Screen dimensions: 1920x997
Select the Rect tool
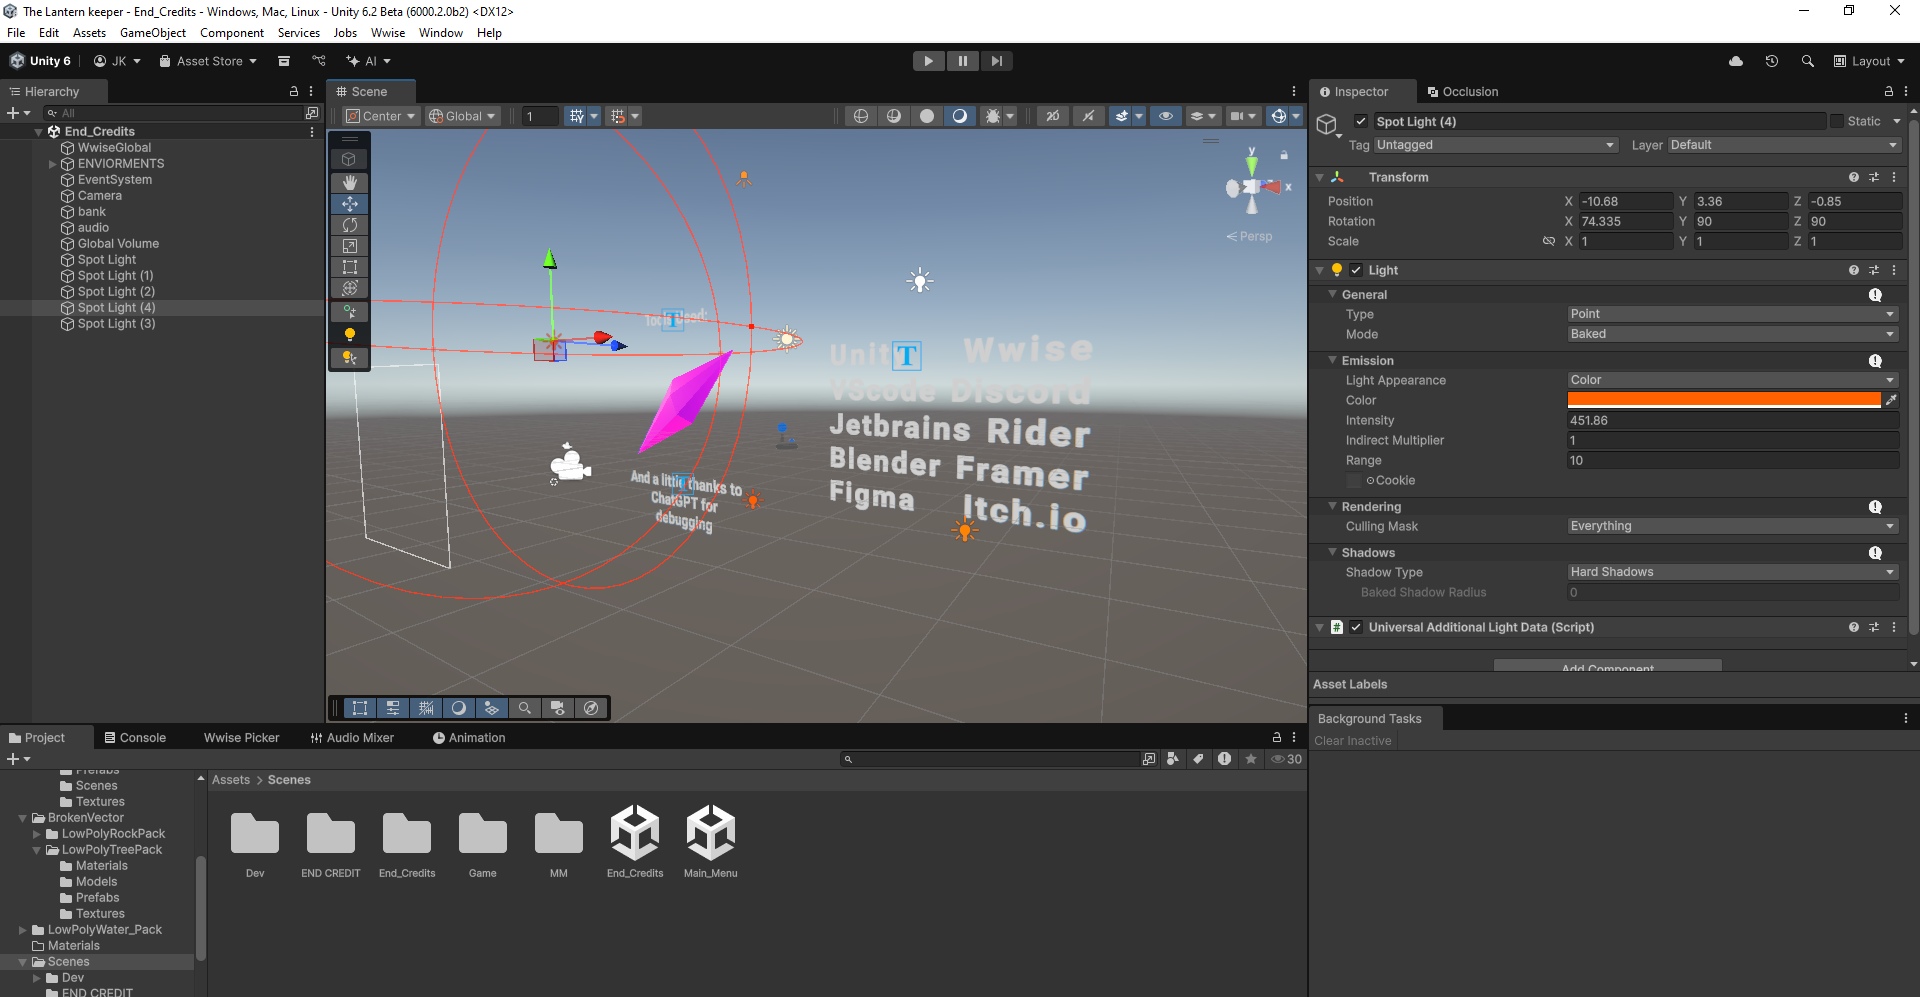[x=349, y=267]
